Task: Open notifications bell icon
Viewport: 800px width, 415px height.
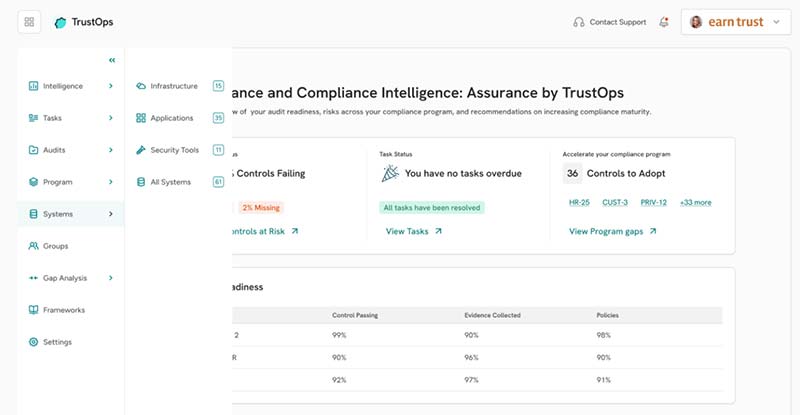Action: click(664, 22)
